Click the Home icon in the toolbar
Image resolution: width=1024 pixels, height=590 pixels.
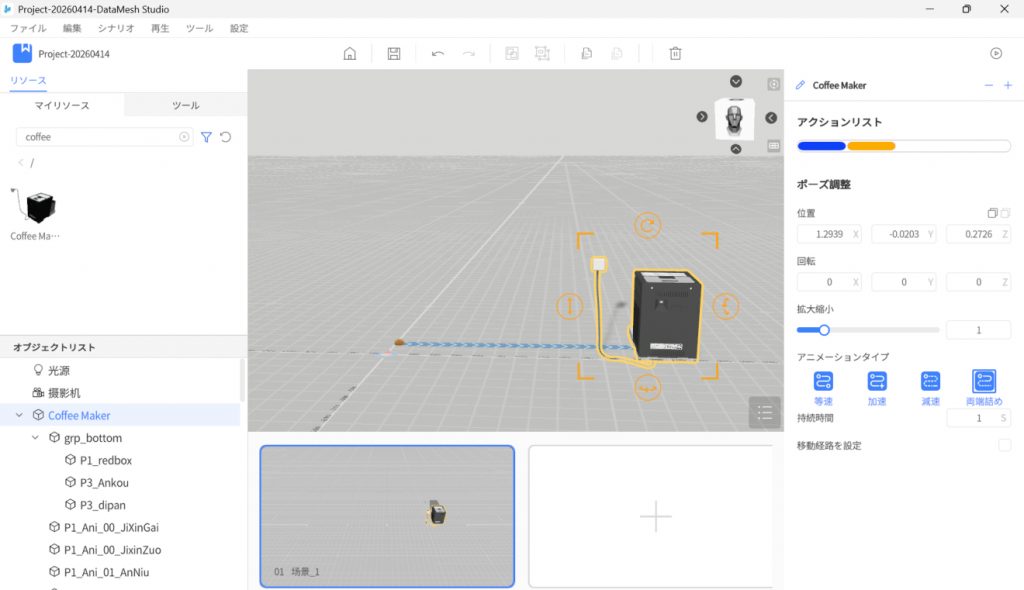350,54
